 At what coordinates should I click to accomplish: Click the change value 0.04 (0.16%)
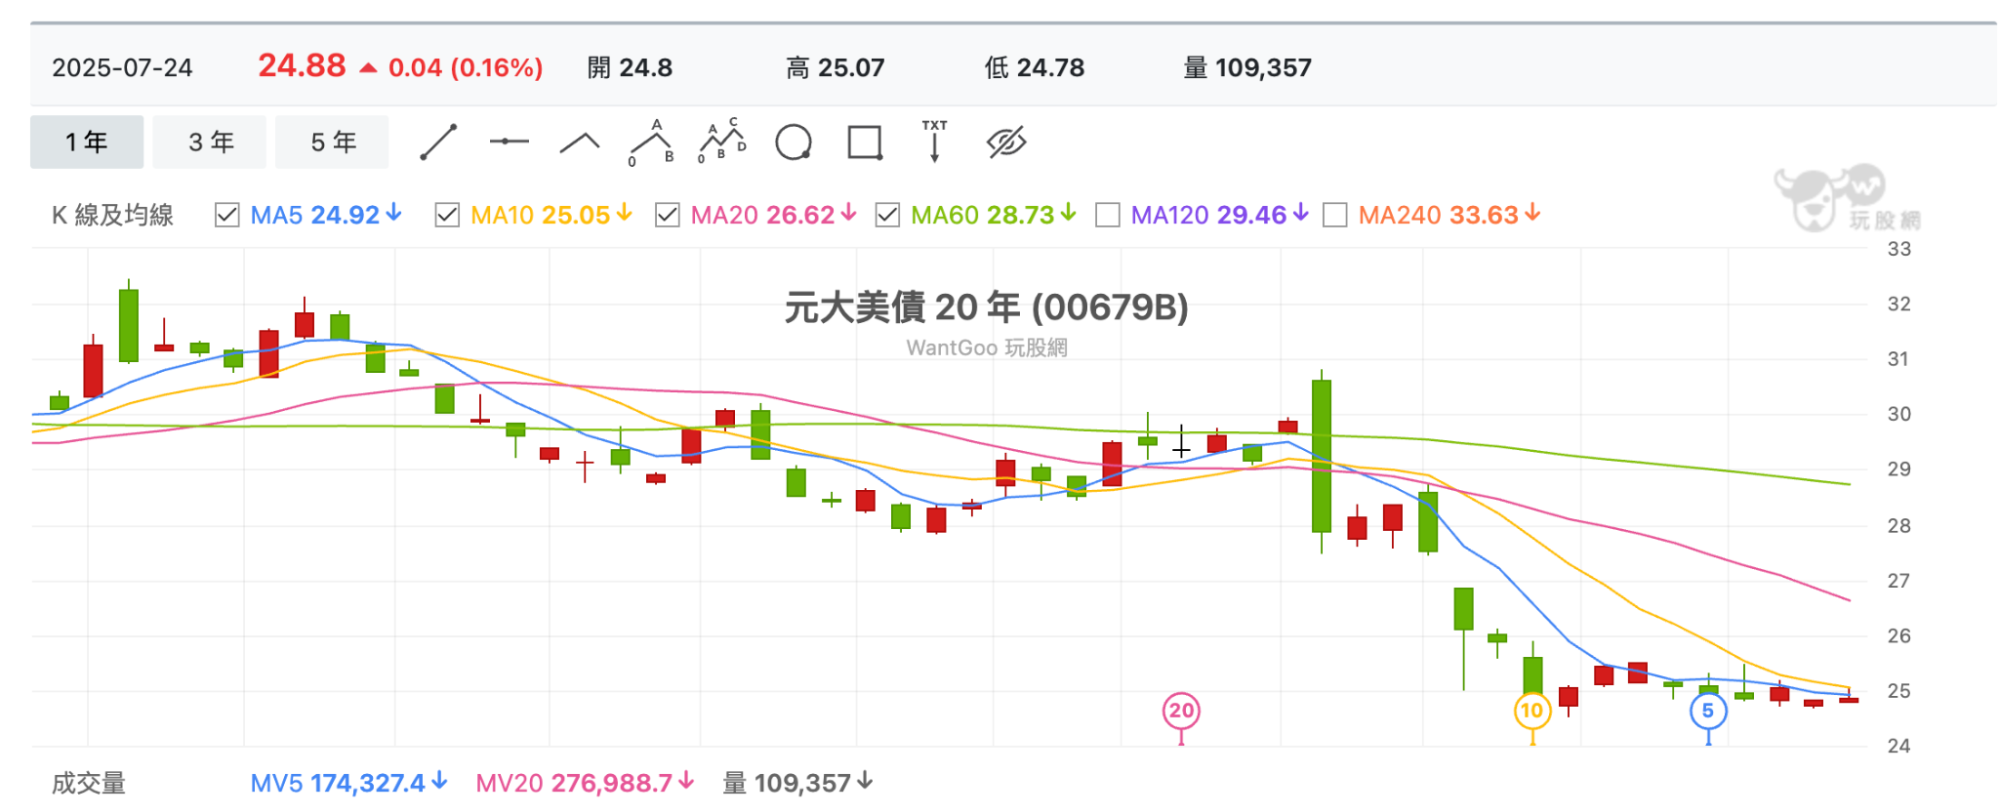(x=465, y=68)
